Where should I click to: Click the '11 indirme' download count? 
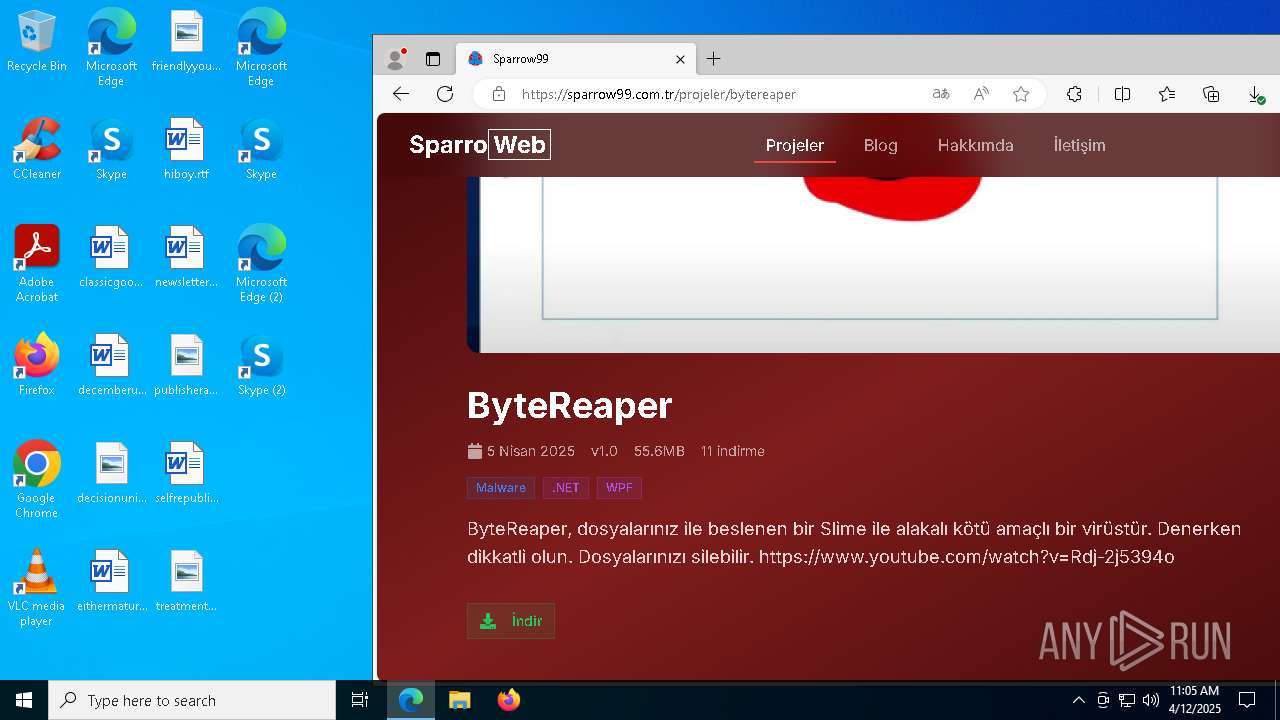coord(733,451)
